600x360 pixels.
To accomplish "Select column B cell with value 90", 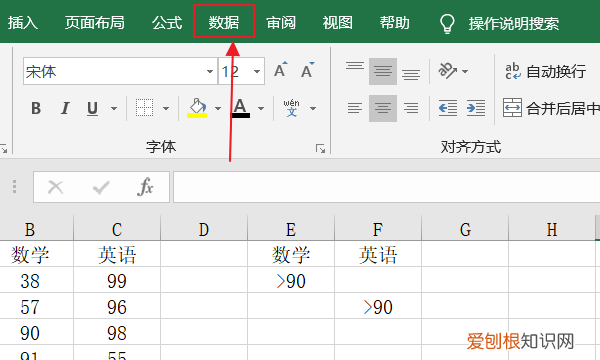I will click(x=30, y=332).
